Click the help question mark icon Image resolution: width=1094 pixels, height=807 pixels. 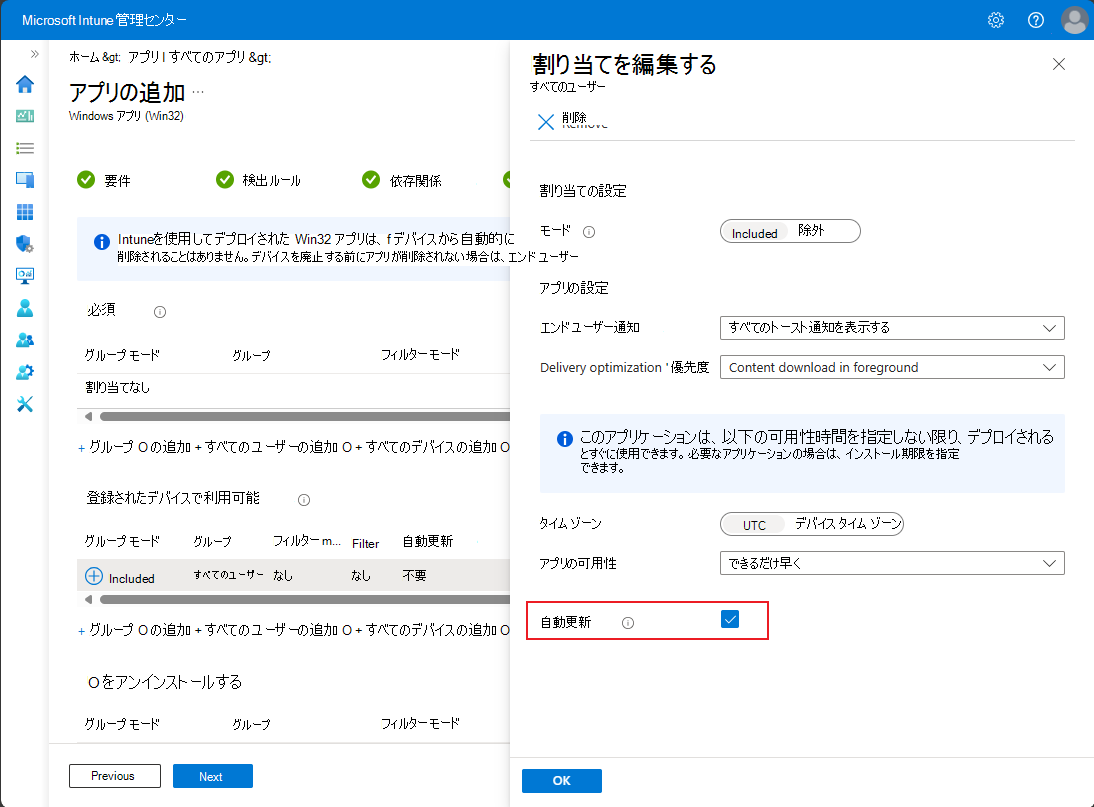[1036, 20]
